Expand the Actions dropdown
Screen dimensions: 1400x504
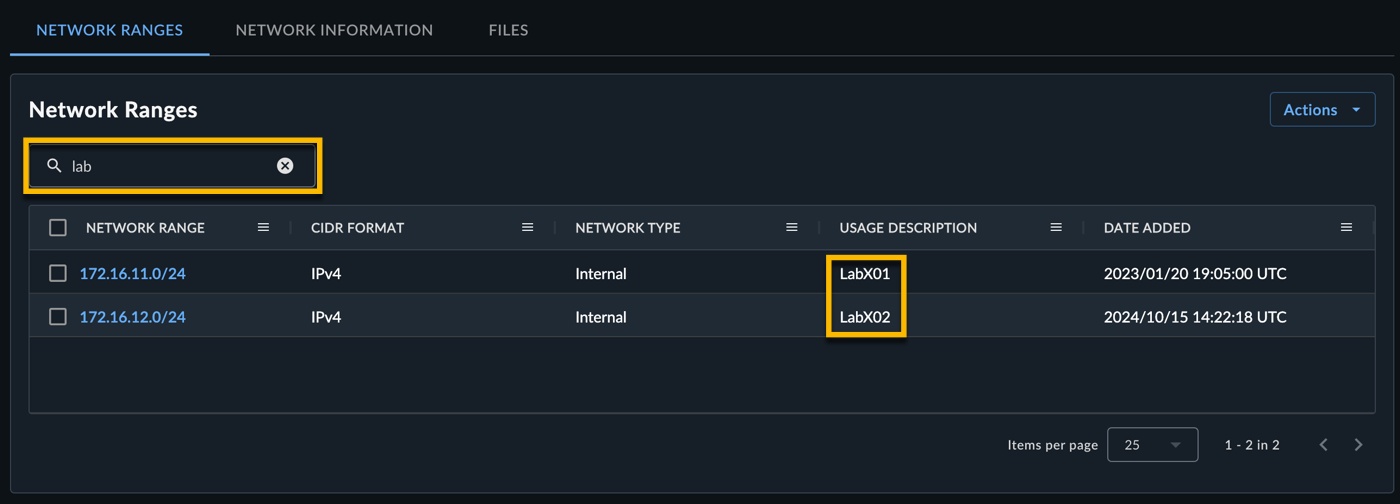tap(1322, 110)
